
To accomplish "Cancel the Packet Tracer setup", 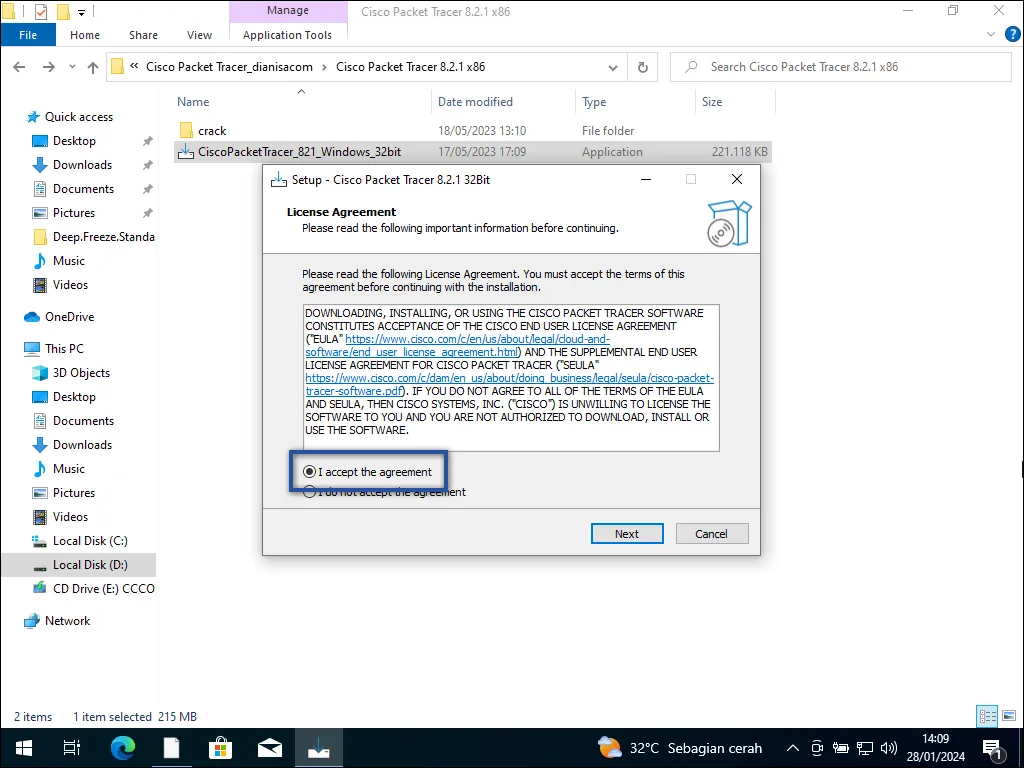I will click(x=711, y=534).
